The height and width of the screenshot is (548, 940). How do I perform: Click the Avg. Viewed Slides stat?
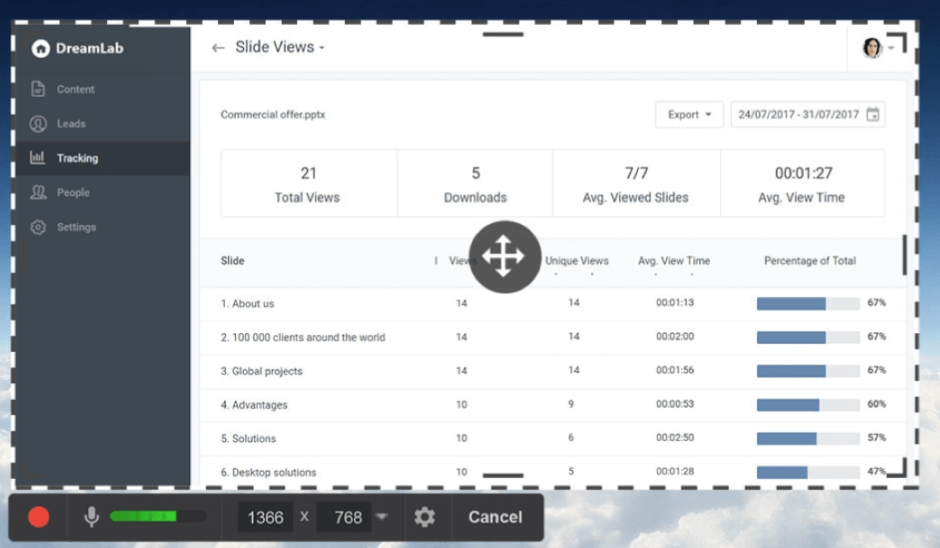point(636,183)
